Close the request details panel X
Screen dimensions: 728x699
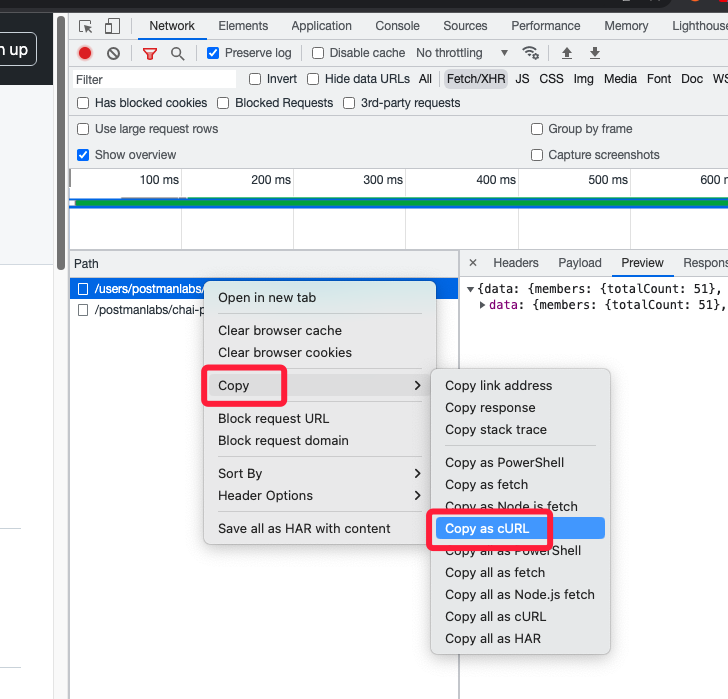tap(473, 263)
